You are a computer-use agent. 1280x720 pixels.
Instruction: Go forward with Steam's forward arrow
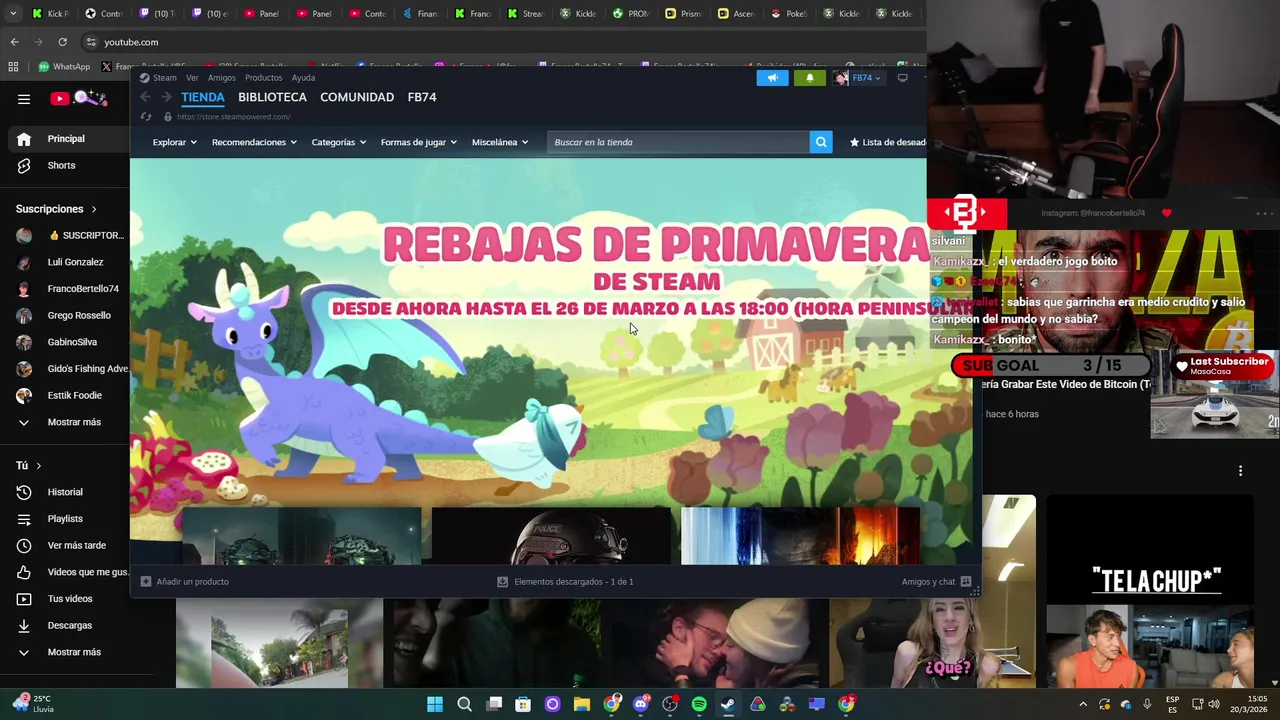click(x=166, y=97)
